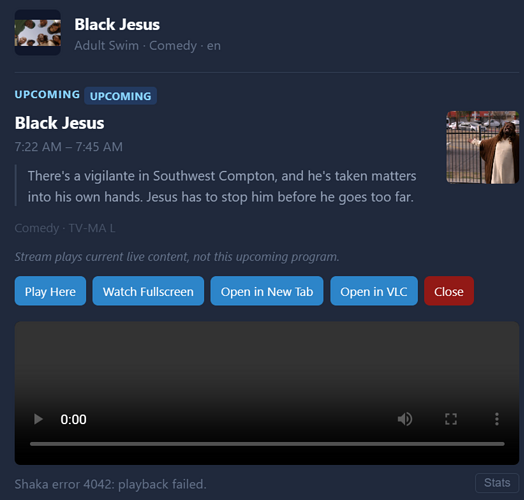Click Watch Fullscreen button
The width and height of the screenshot is (524, 500).
(148, 291)
